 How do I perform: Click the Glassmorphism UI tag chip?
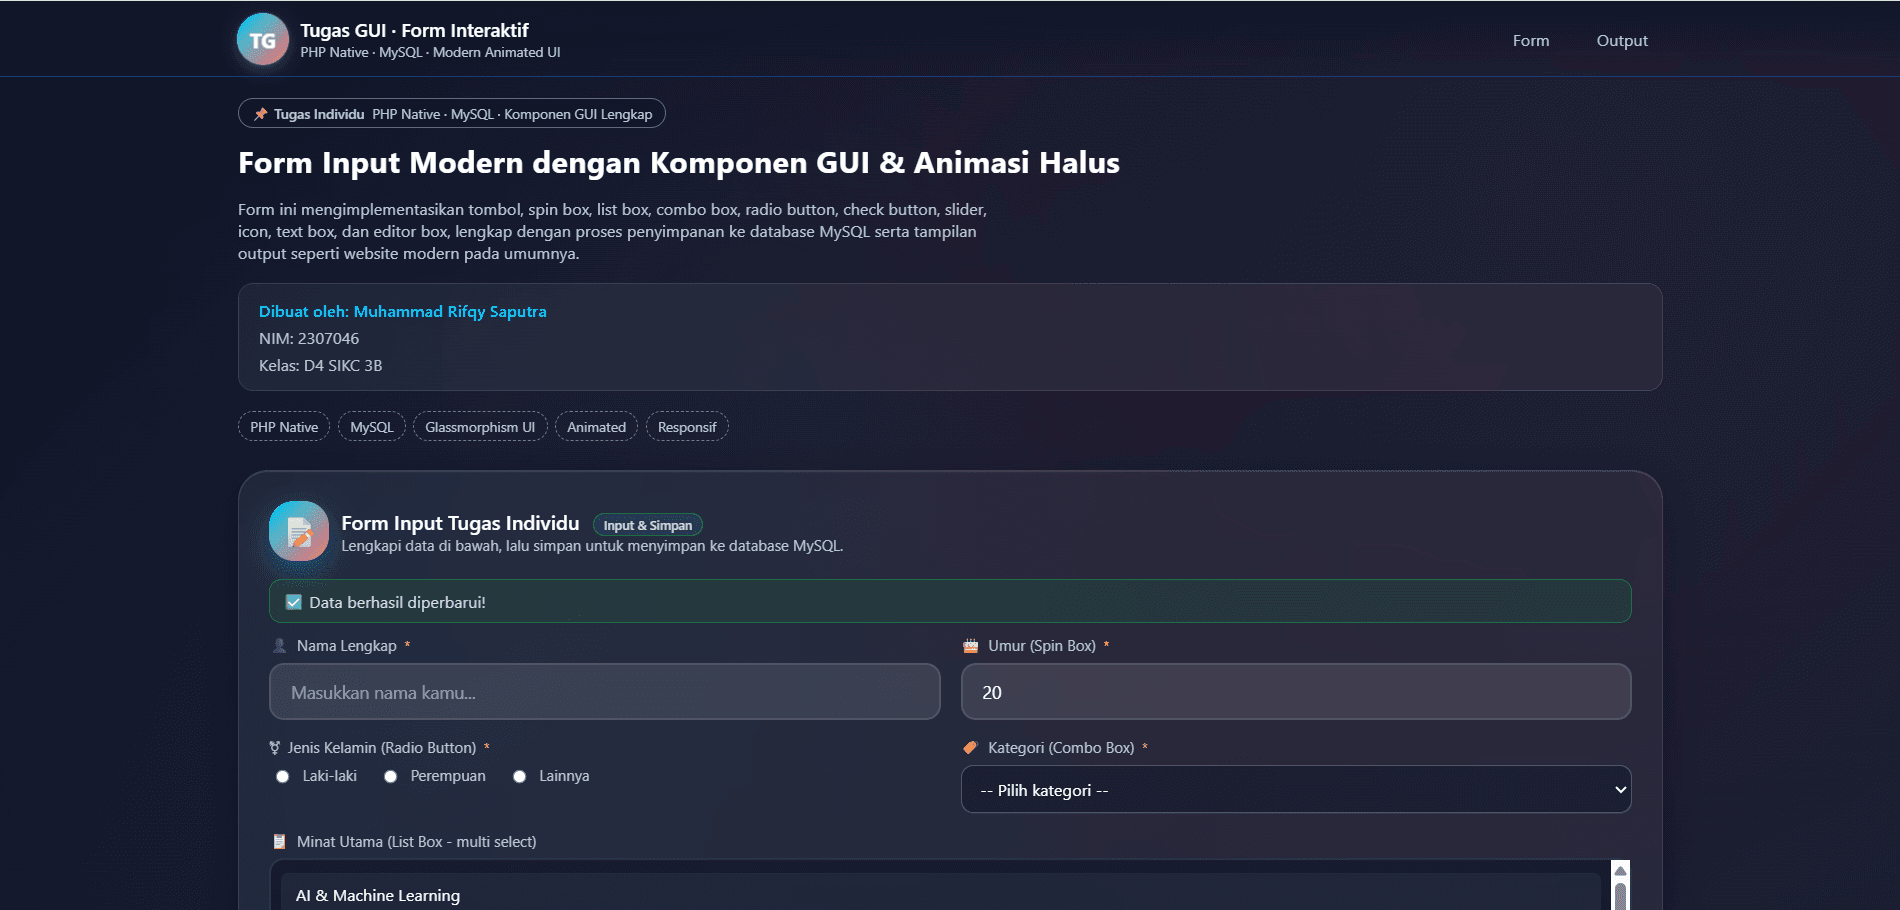480,426
